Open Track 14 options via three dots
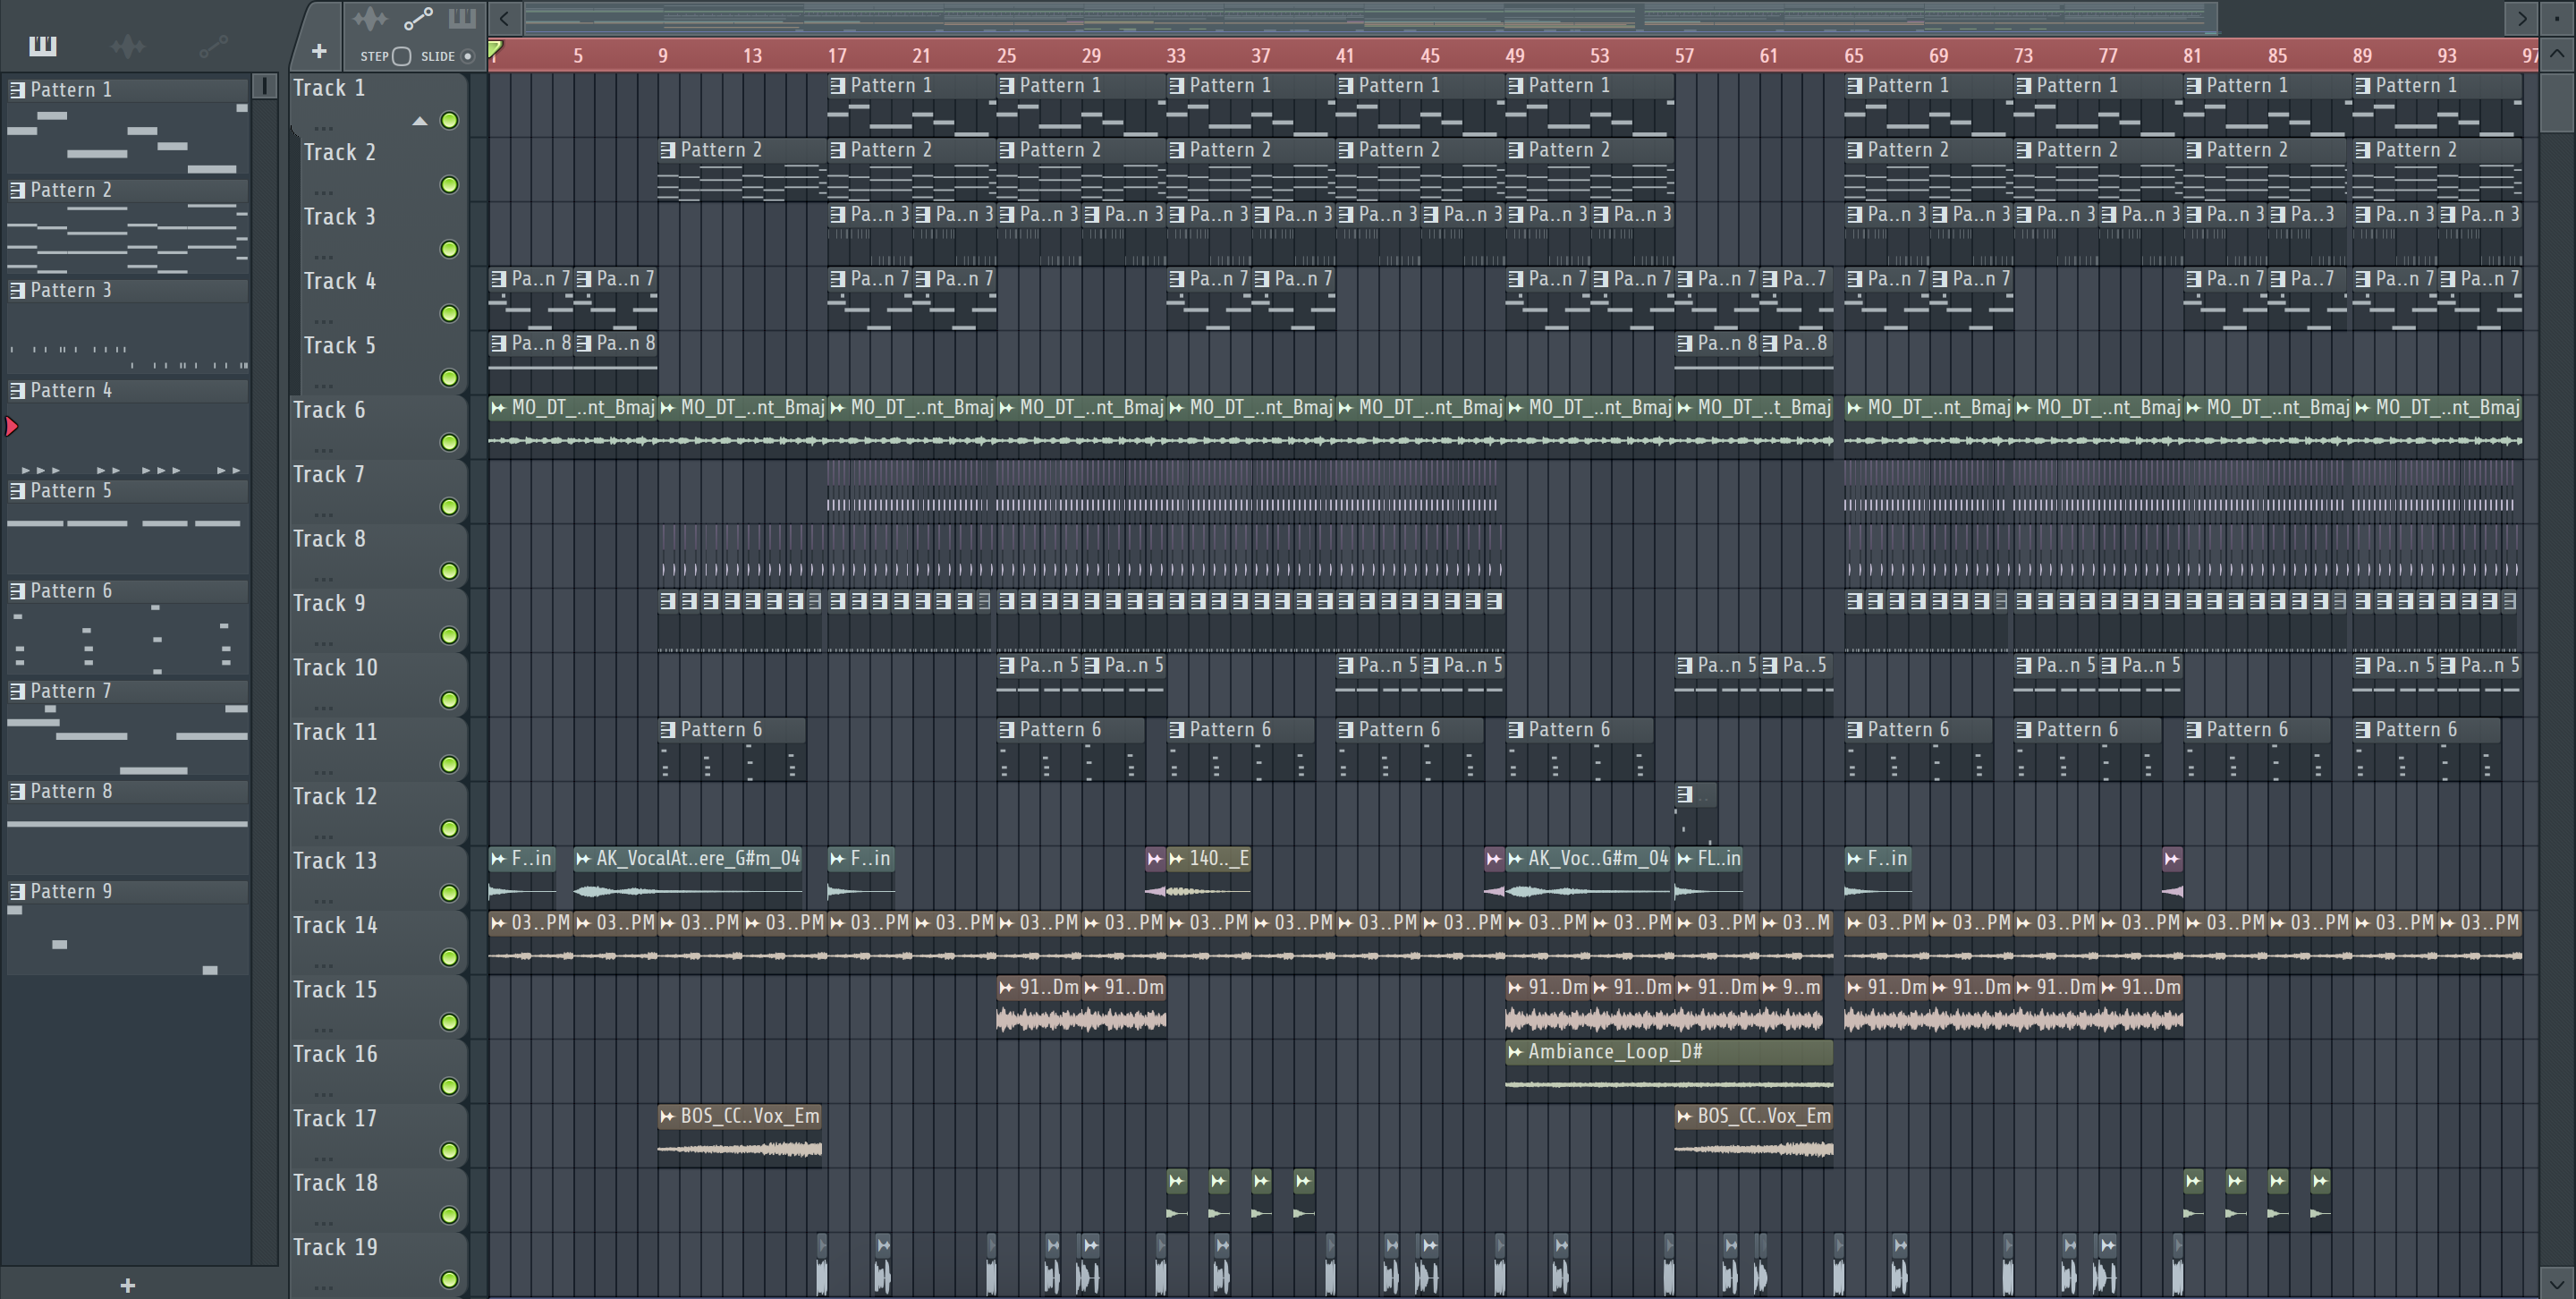Image resolution: width=2576 pixels, height=1299 pixels. [323, 965]
